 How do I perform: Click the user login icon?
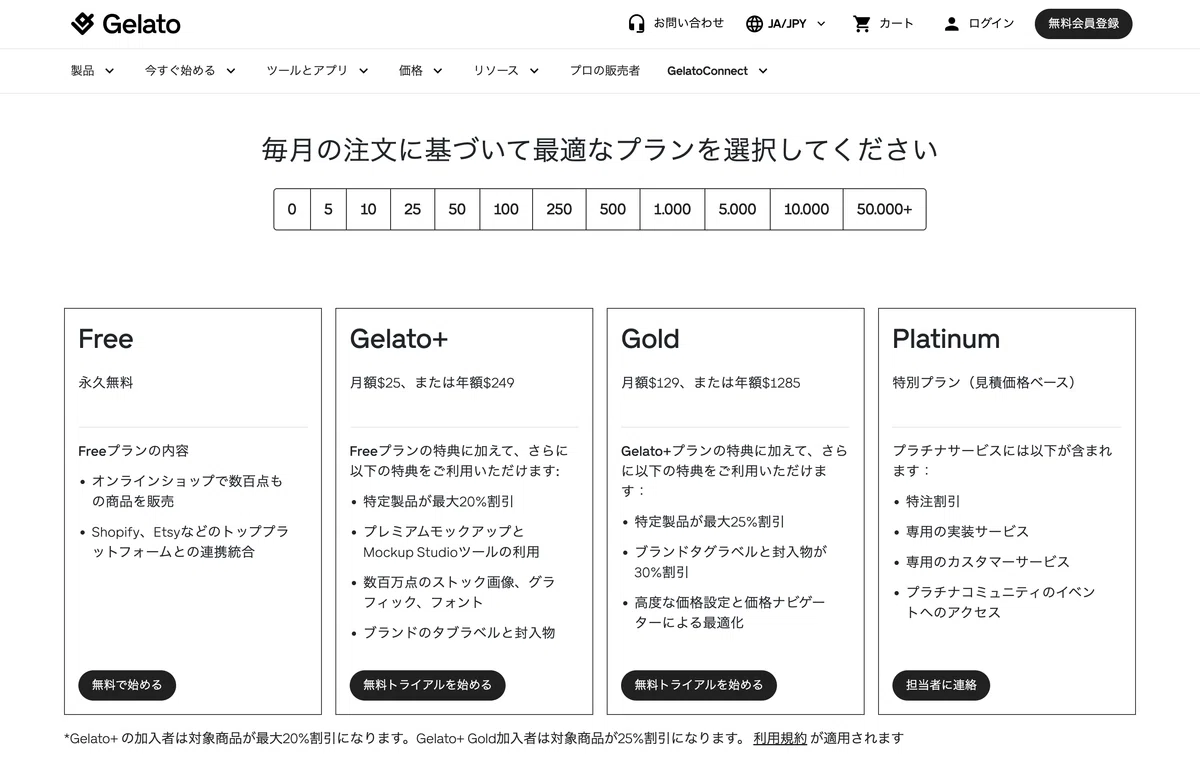(951, 23)
